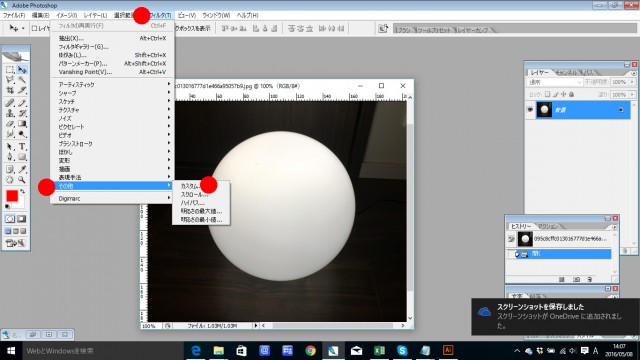Choose Full Screen mode

click(24, 231)
